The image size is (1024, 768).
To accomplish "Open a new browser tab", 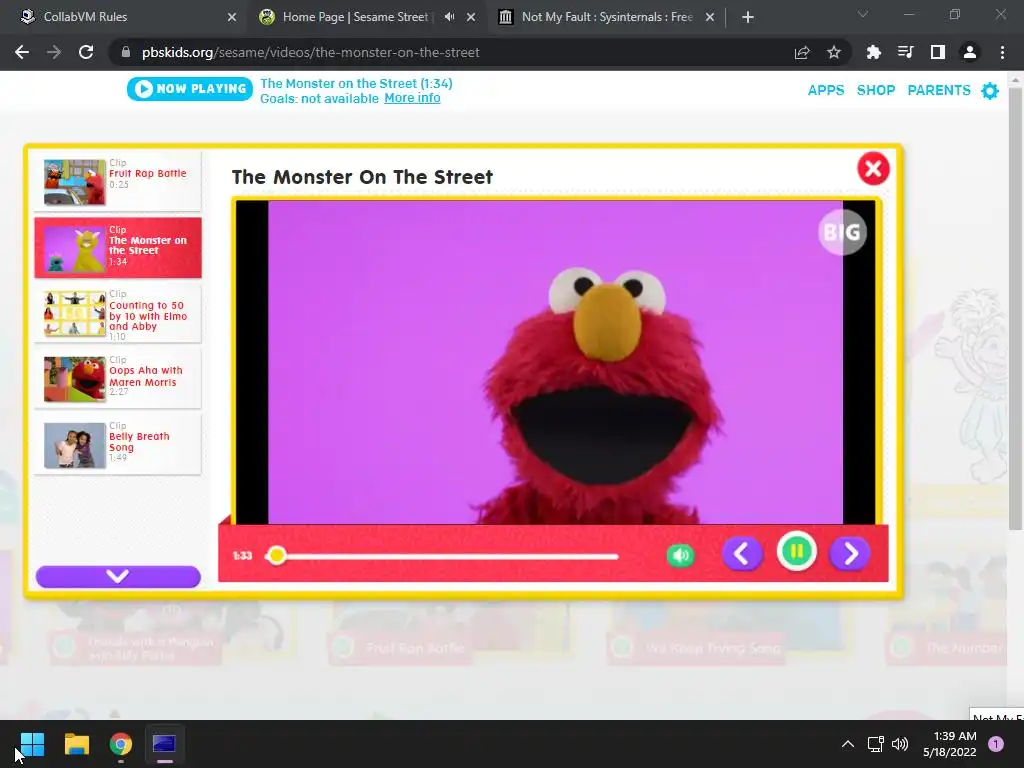I will coord(748,18).
